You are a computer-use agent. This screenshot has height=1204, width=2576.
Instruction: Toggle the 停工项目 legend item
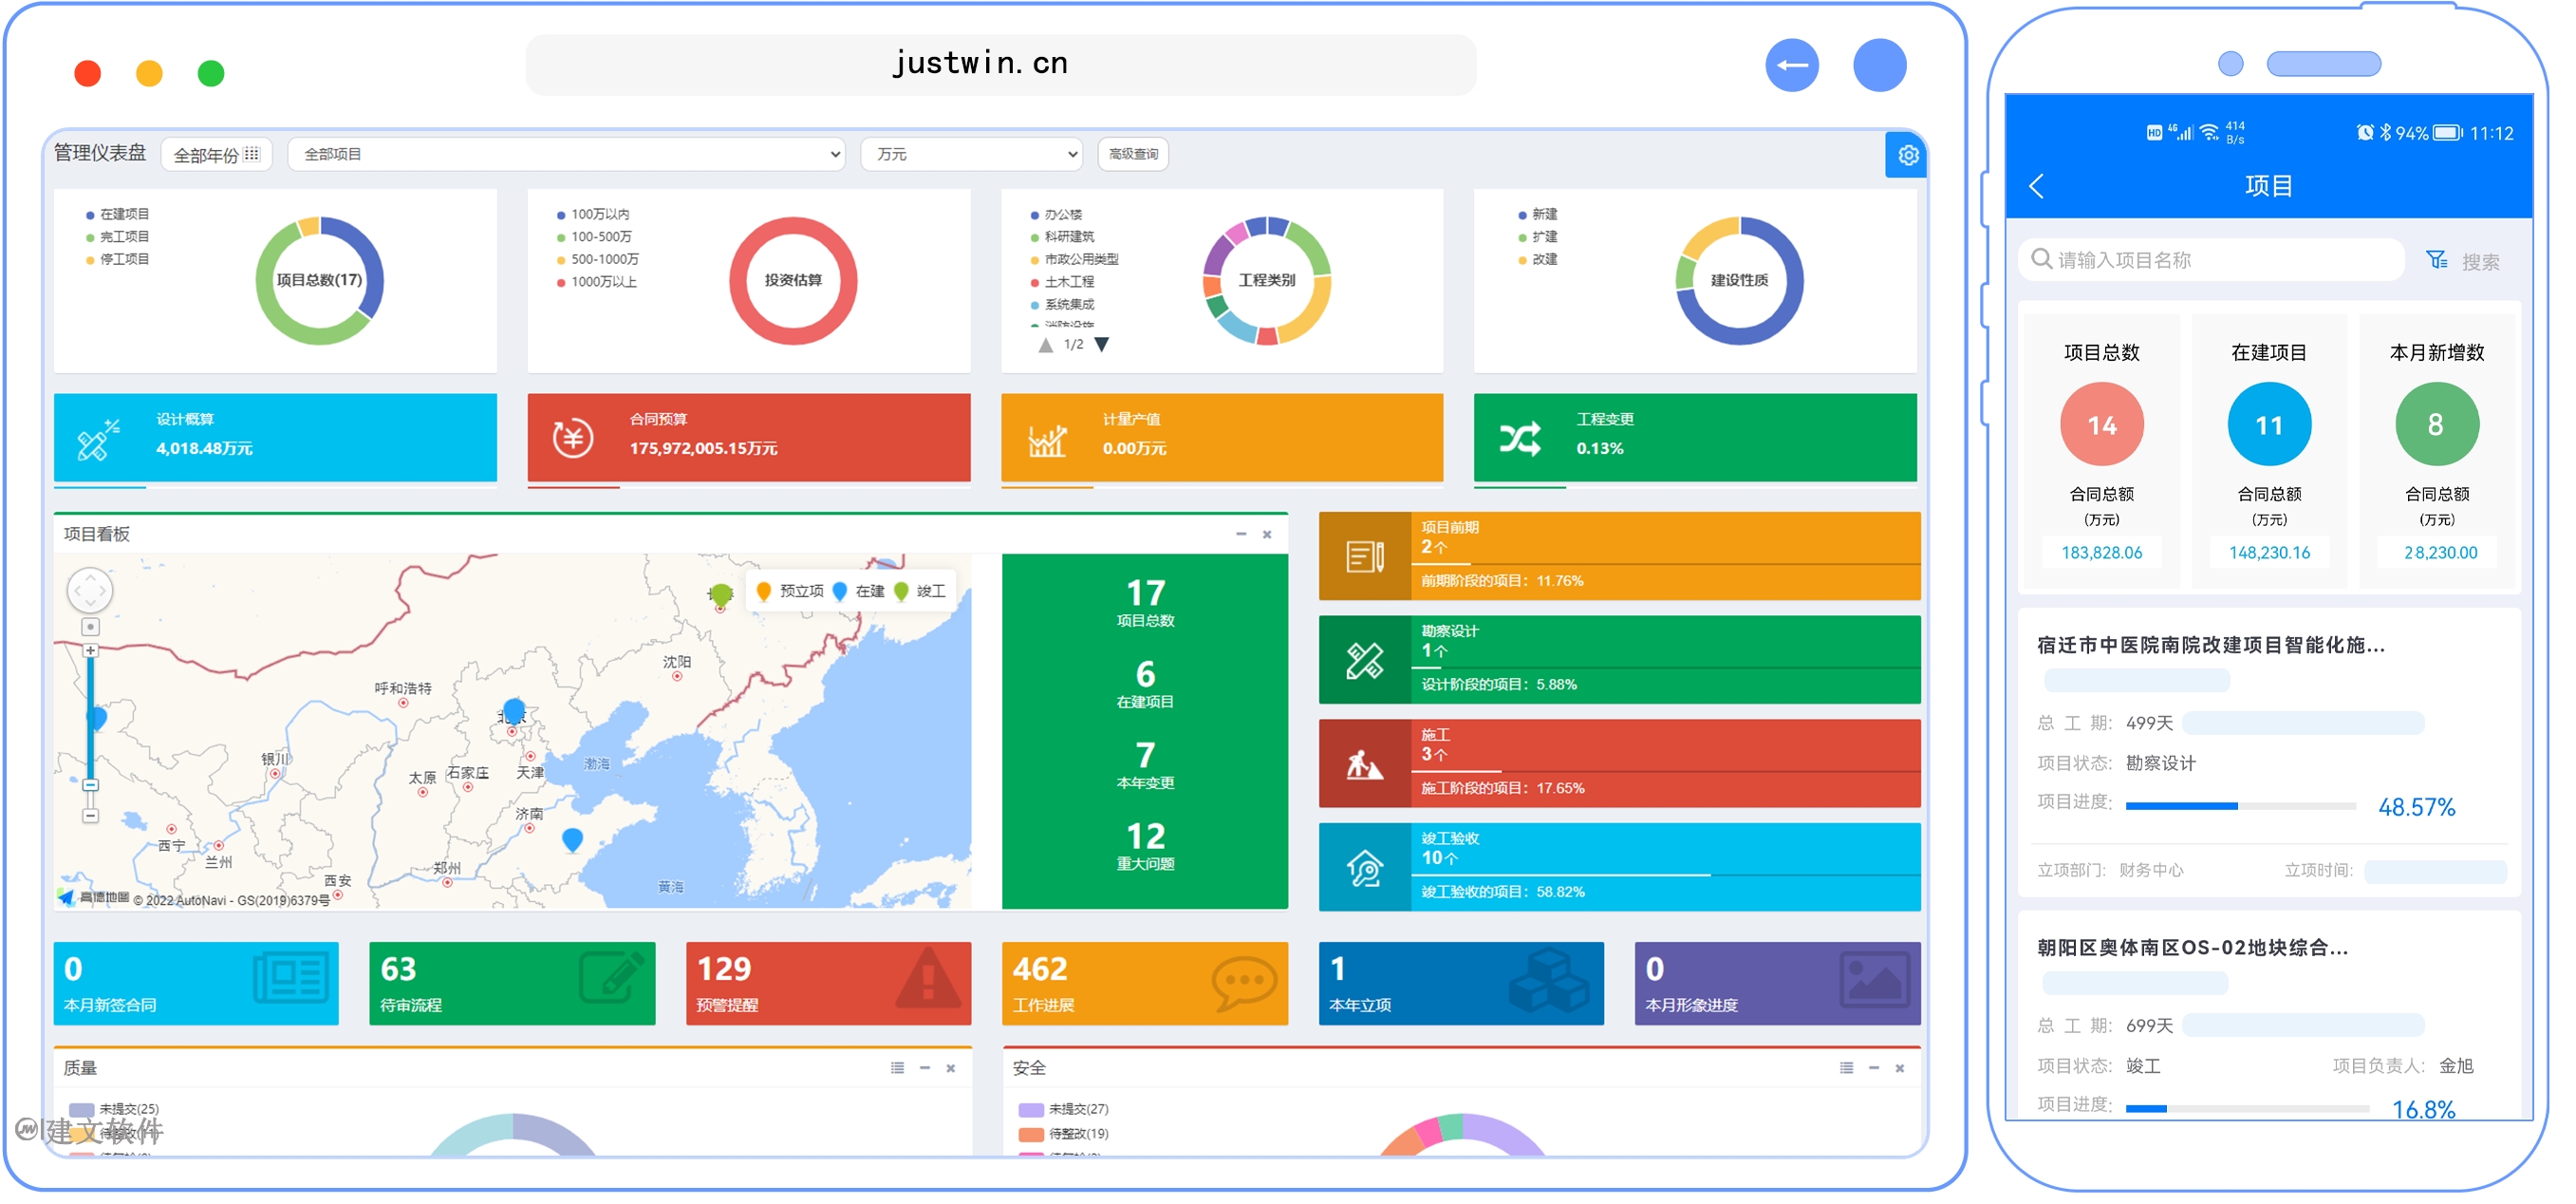point(118,261)
